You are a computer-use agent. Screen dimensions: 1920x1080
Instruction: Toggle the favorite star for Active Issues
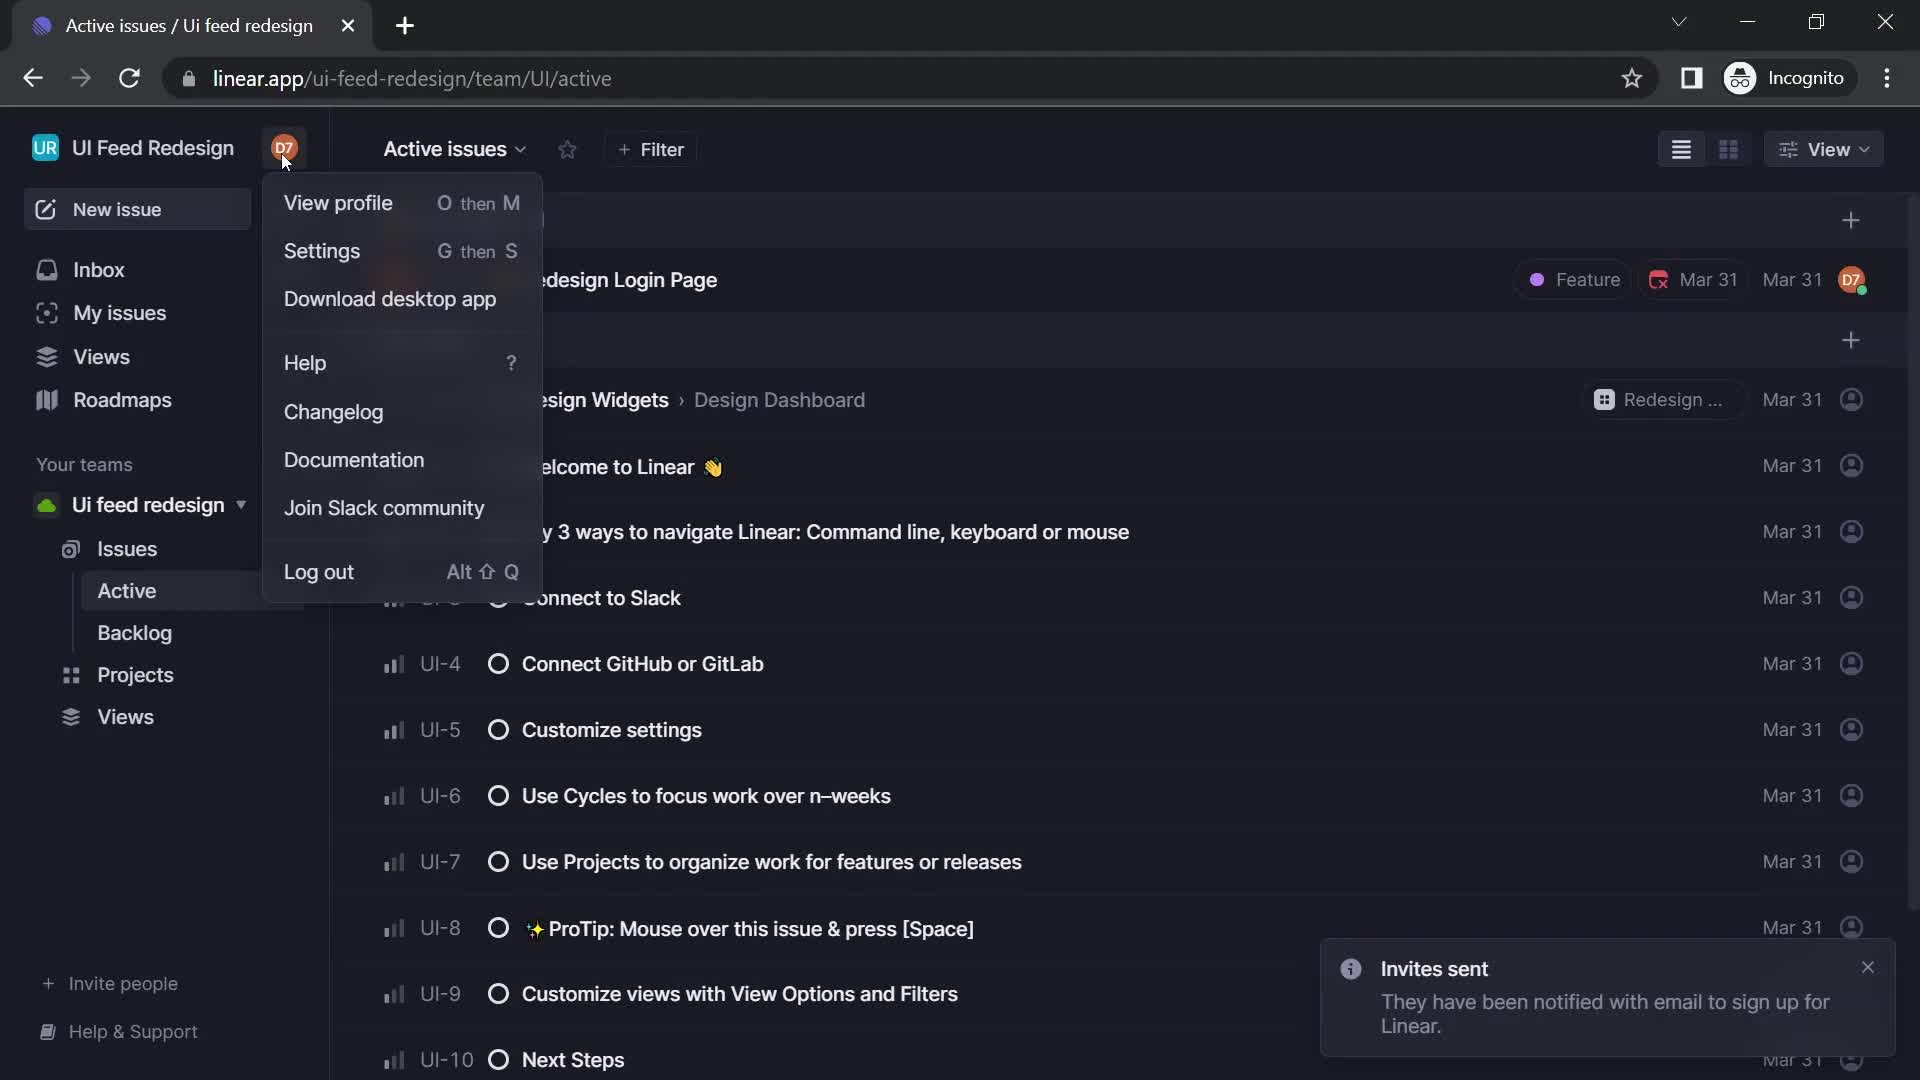coord(567,148)
